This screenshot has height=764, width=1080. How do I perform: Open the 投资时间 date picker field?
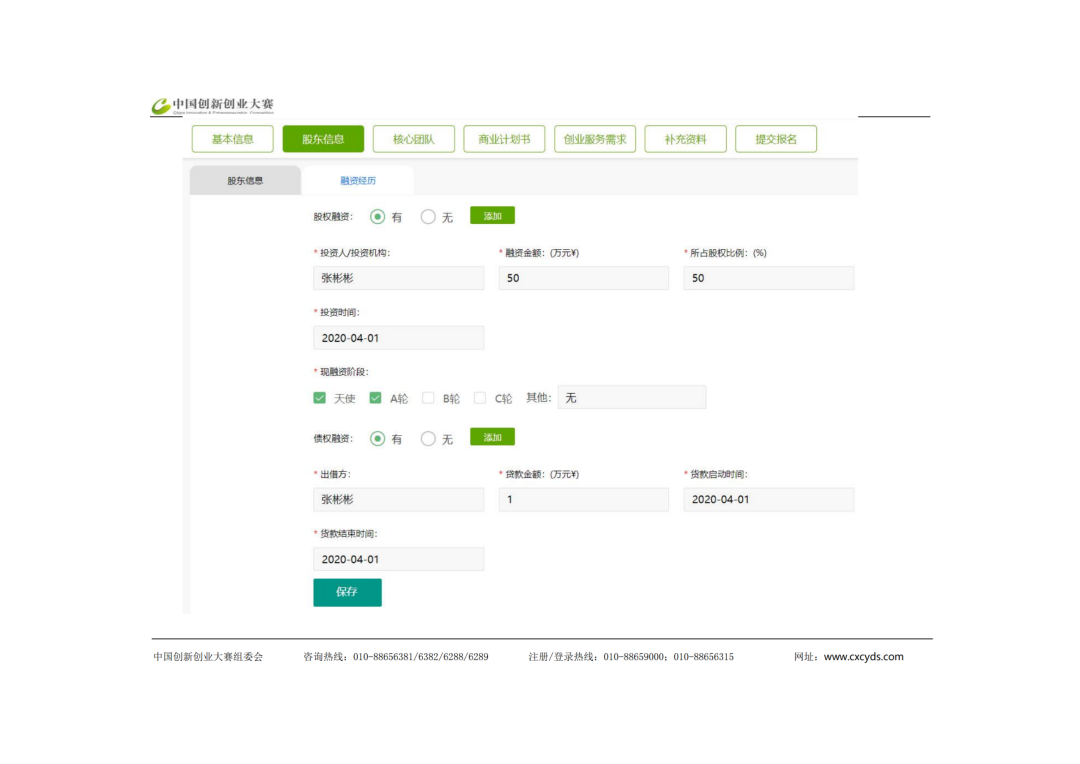pyautogui.click(x=398, y=338)
